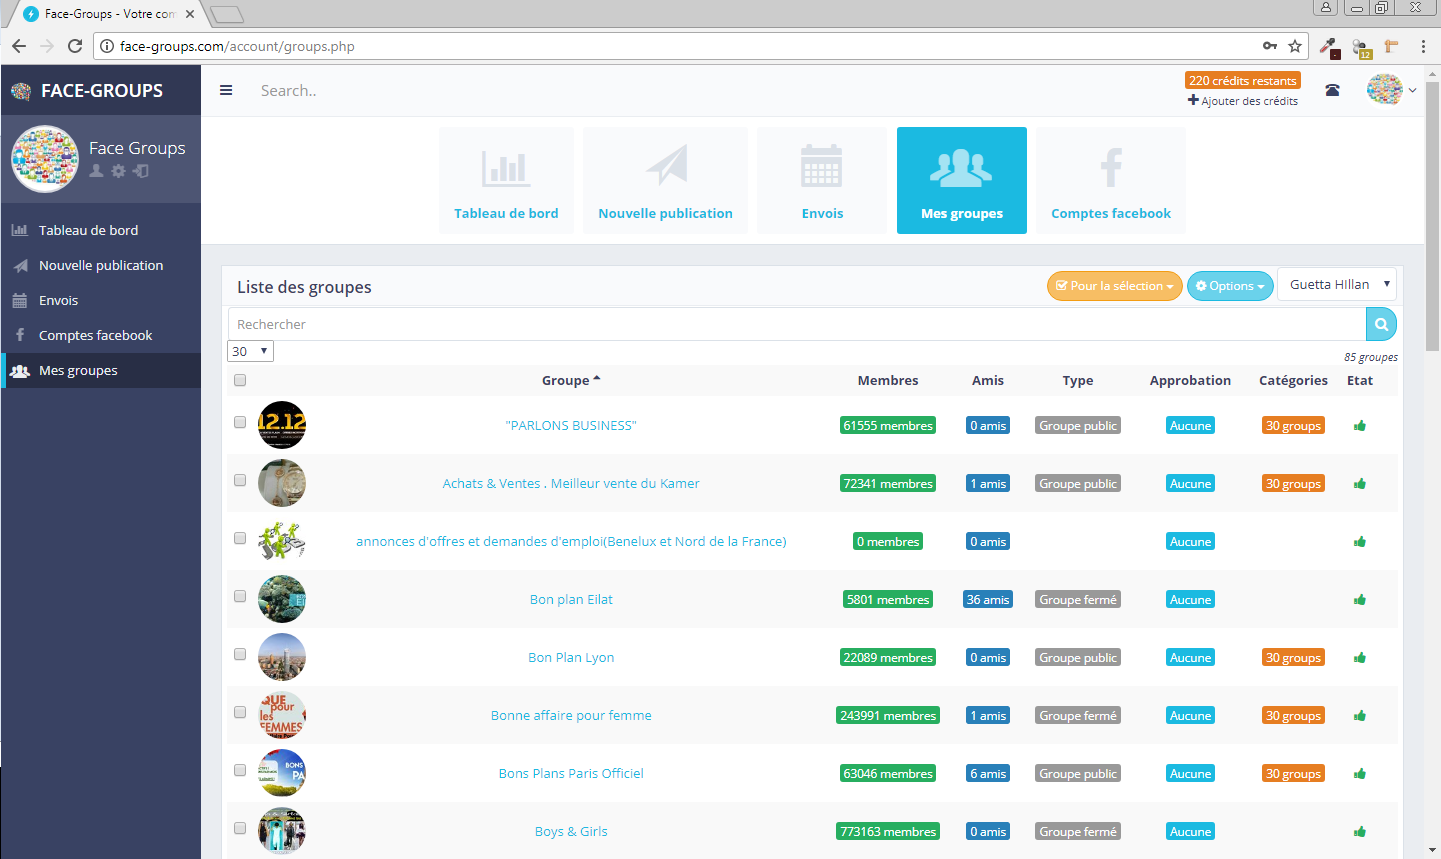Go to Comptes facebook in the sidebar
Image resolution: width=1441 pixels, height=859 pixels.
(95, 335)
